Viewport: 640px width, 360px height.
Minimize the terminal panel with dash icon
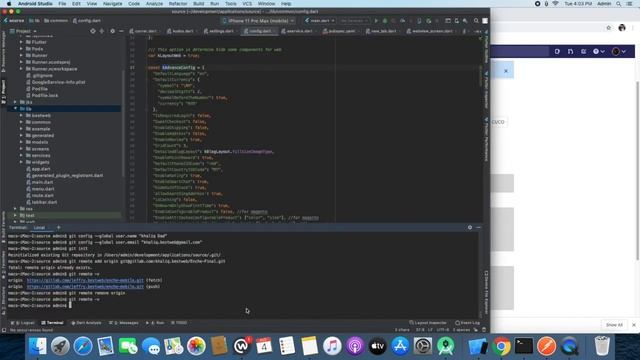(478, 227)
